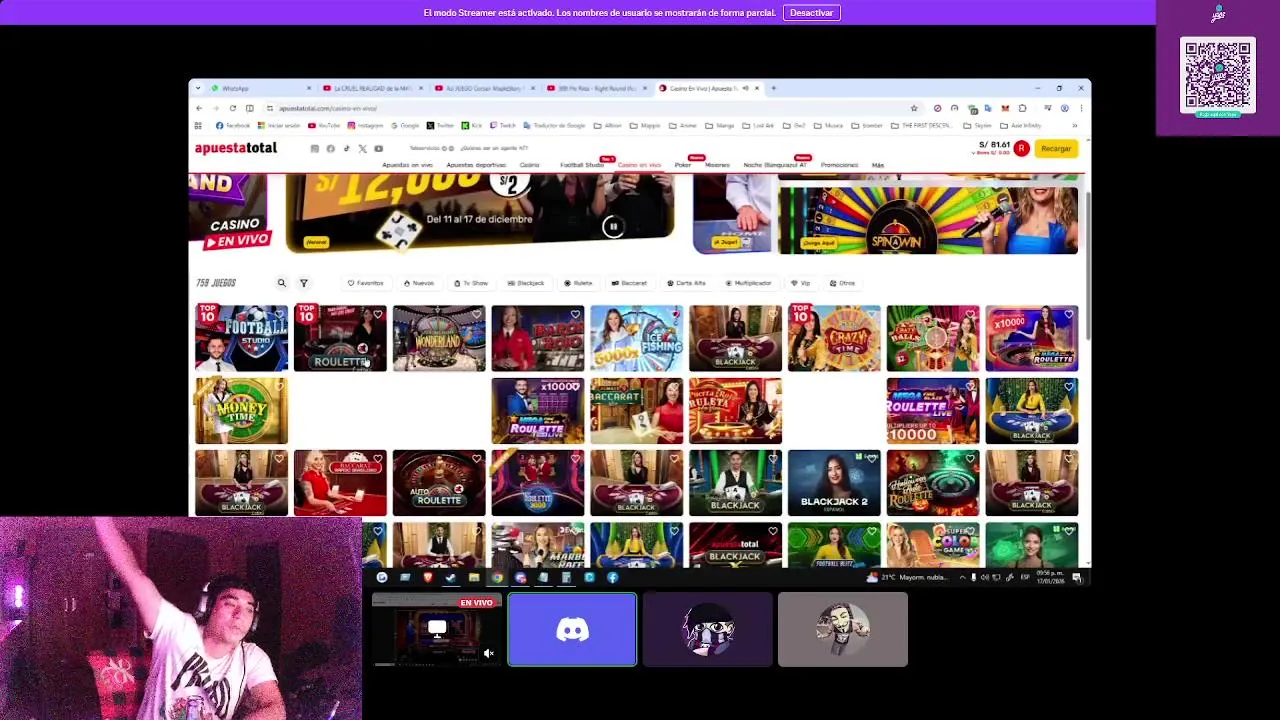
Task: Open the Poker menu item
Action: pyautogui.click(x=683, y=165)
